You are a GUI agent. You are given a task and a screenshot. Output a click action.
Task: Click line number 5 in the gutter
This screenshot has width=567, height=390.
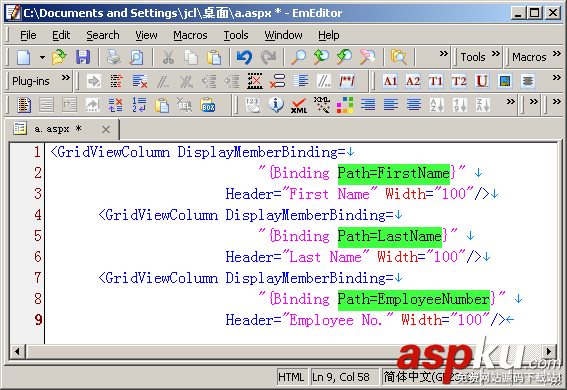point(38,236)
